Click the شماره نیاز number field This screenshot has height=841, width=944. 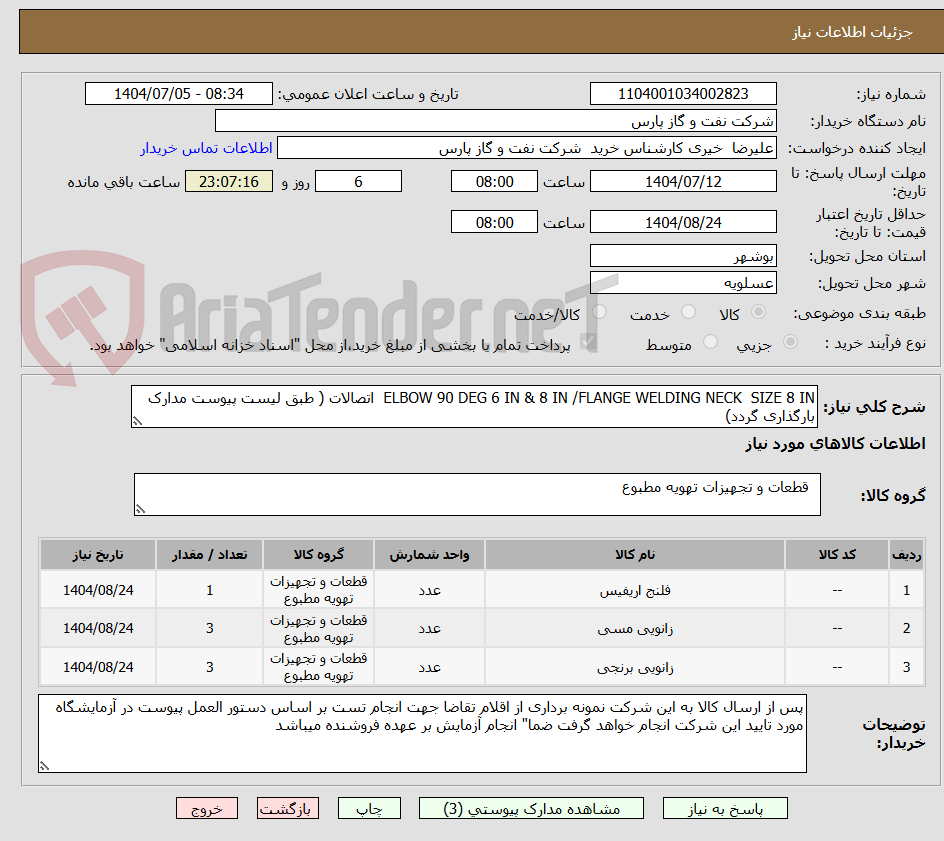[683, 93]
